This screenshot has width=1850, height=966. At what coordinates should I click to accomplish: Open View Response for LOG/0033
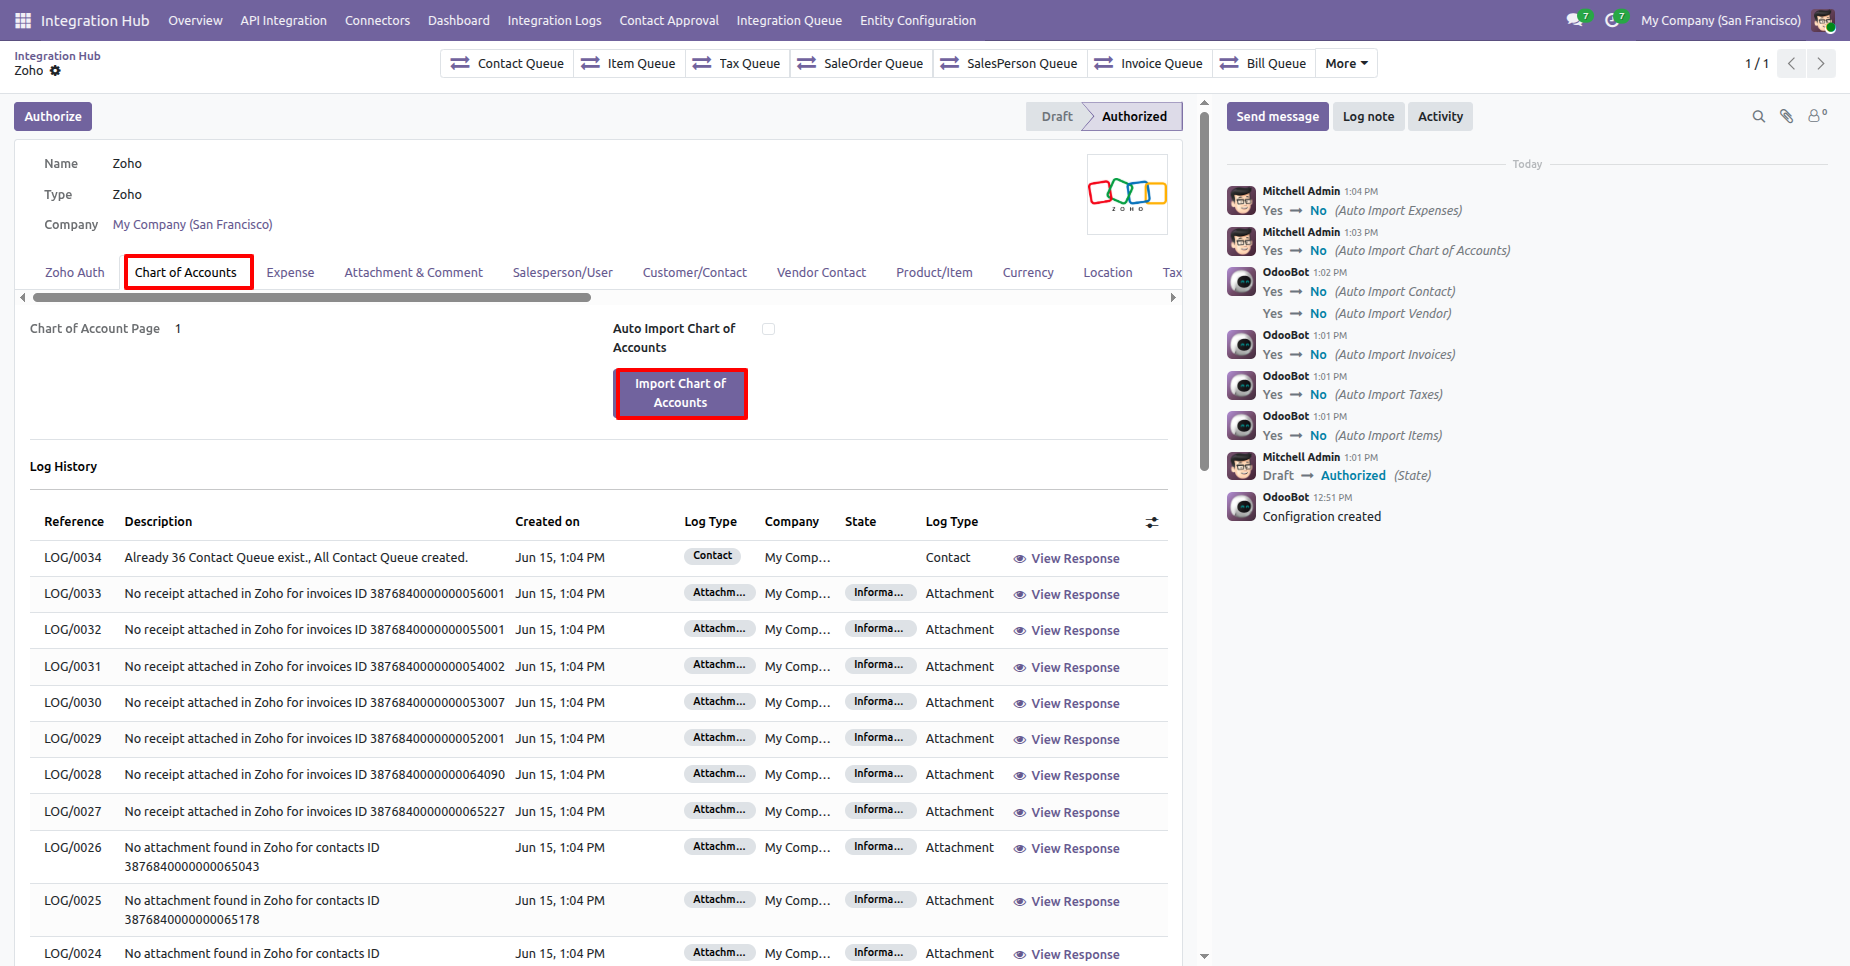pyautogui.click(x=1066, y=595)
